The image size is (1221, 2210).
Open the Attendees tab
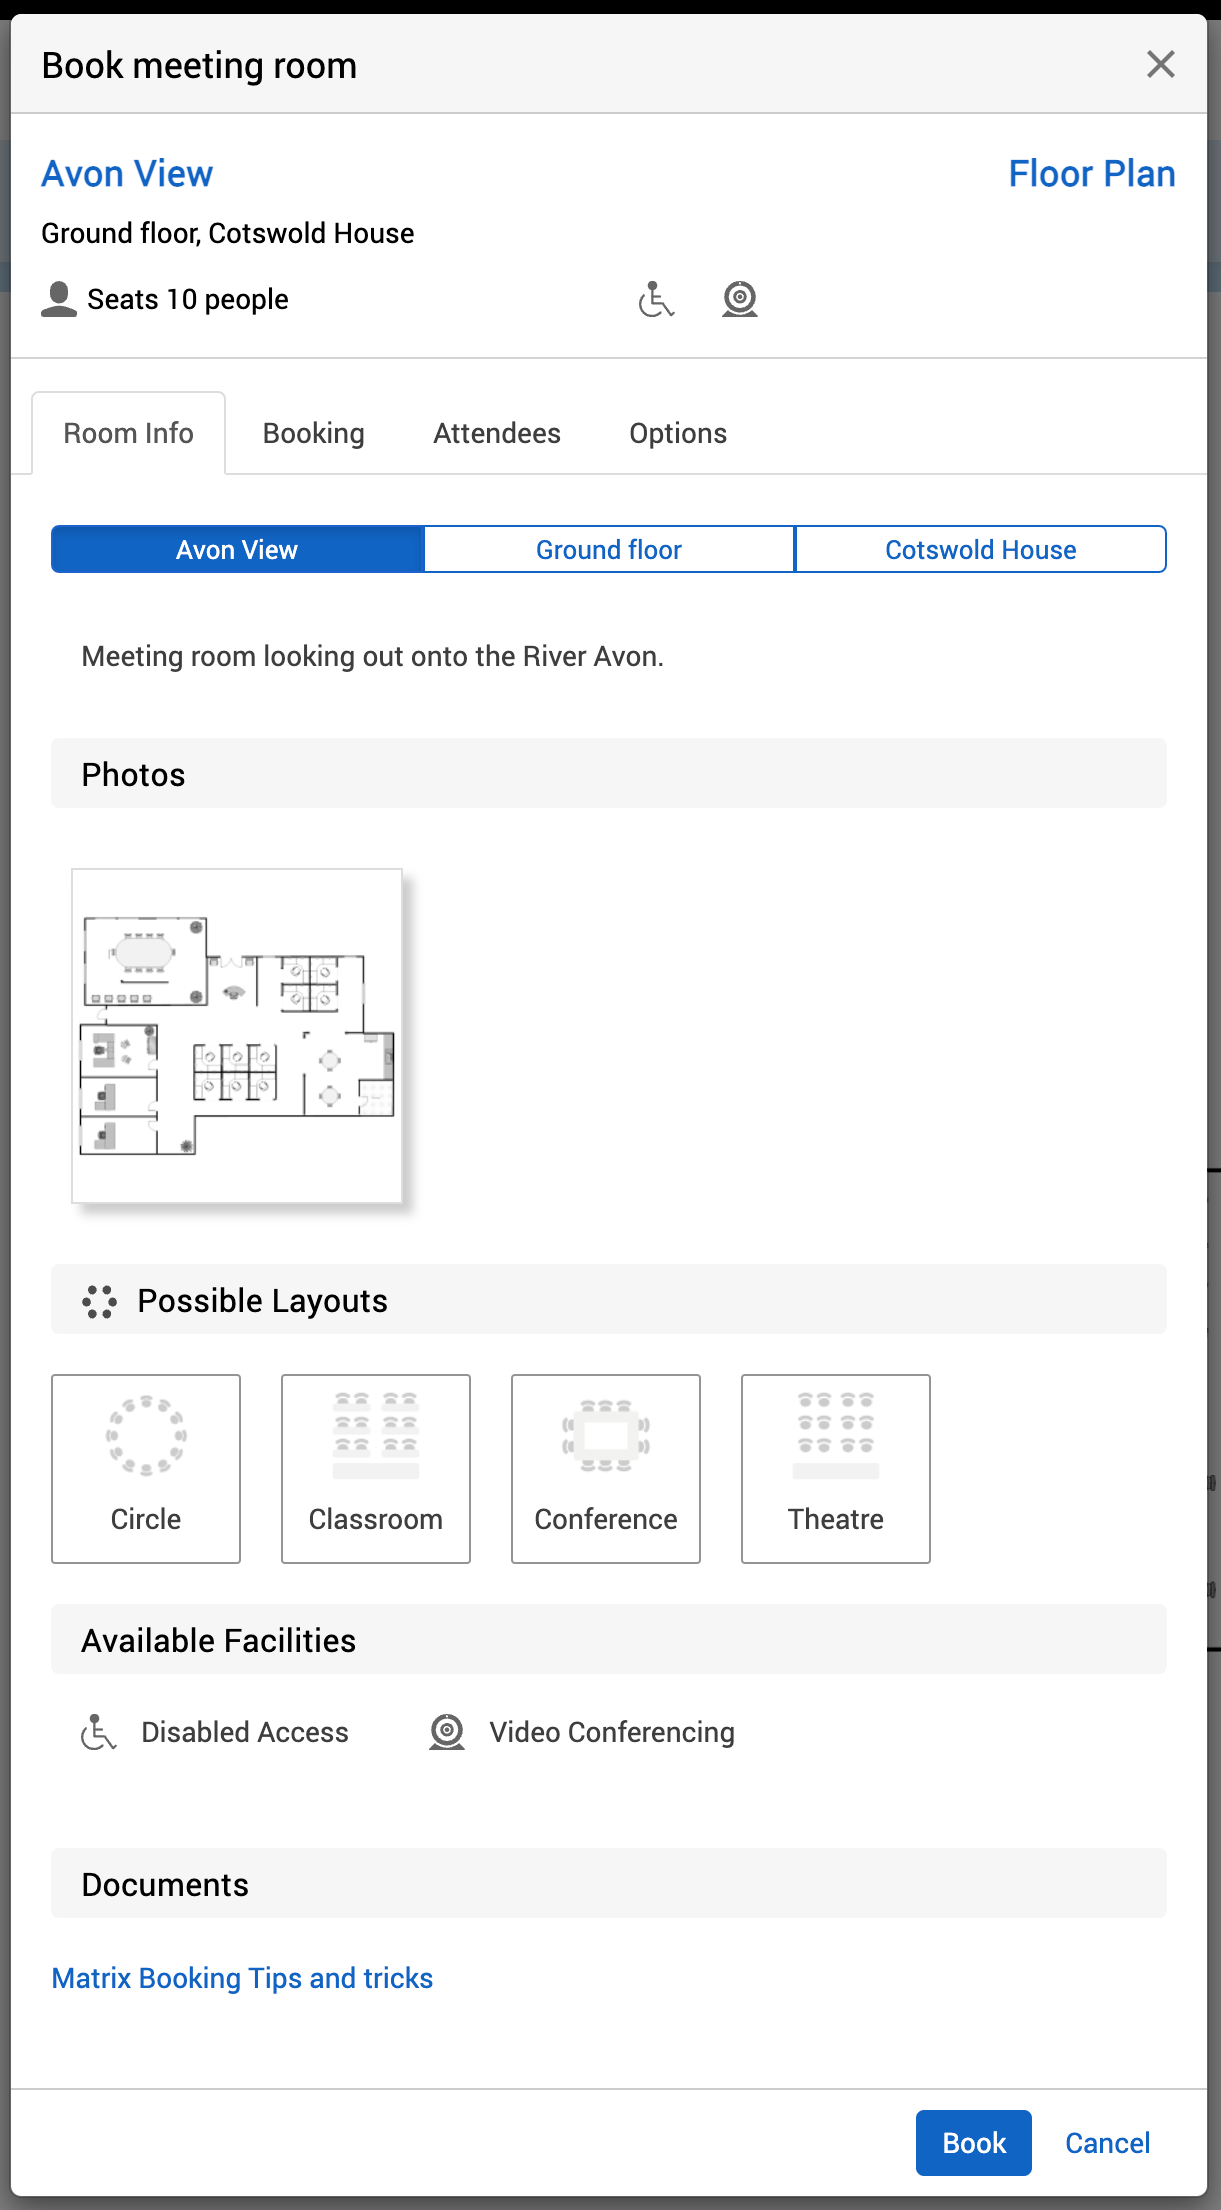tap(496, 433)
